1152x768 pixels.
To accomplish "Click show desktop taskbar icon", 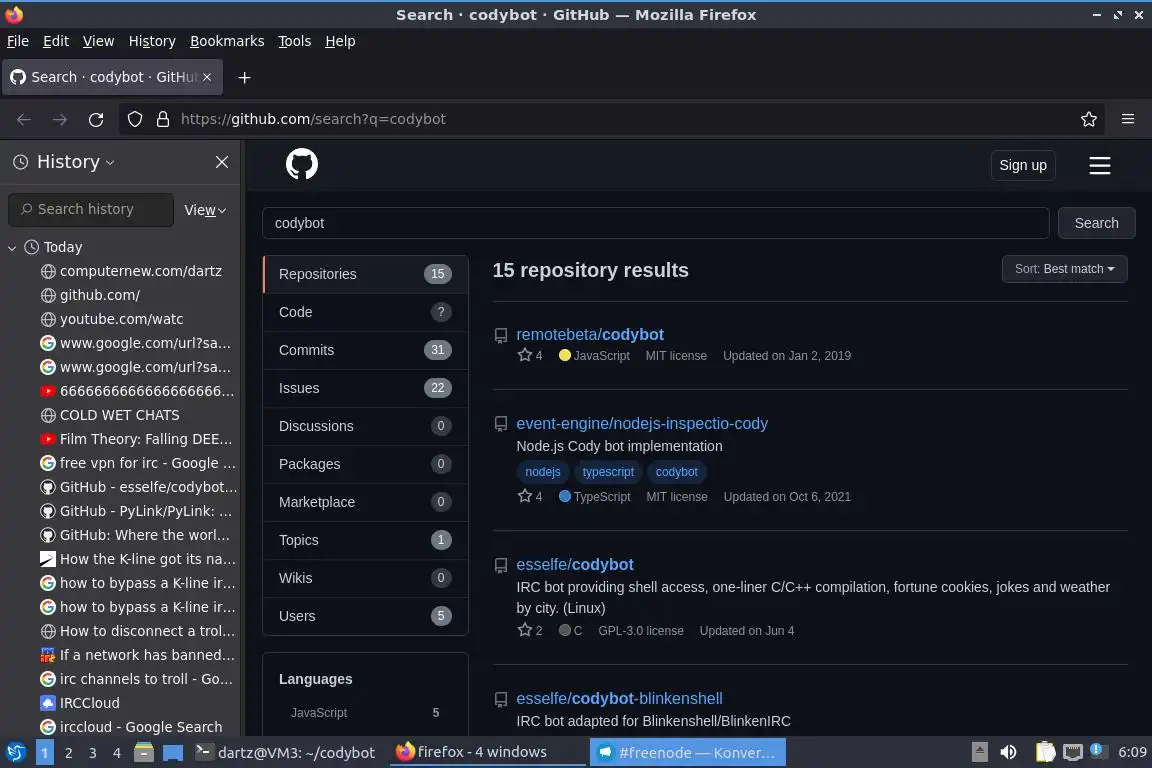I will pyautogui.click(x=173, y=752).
